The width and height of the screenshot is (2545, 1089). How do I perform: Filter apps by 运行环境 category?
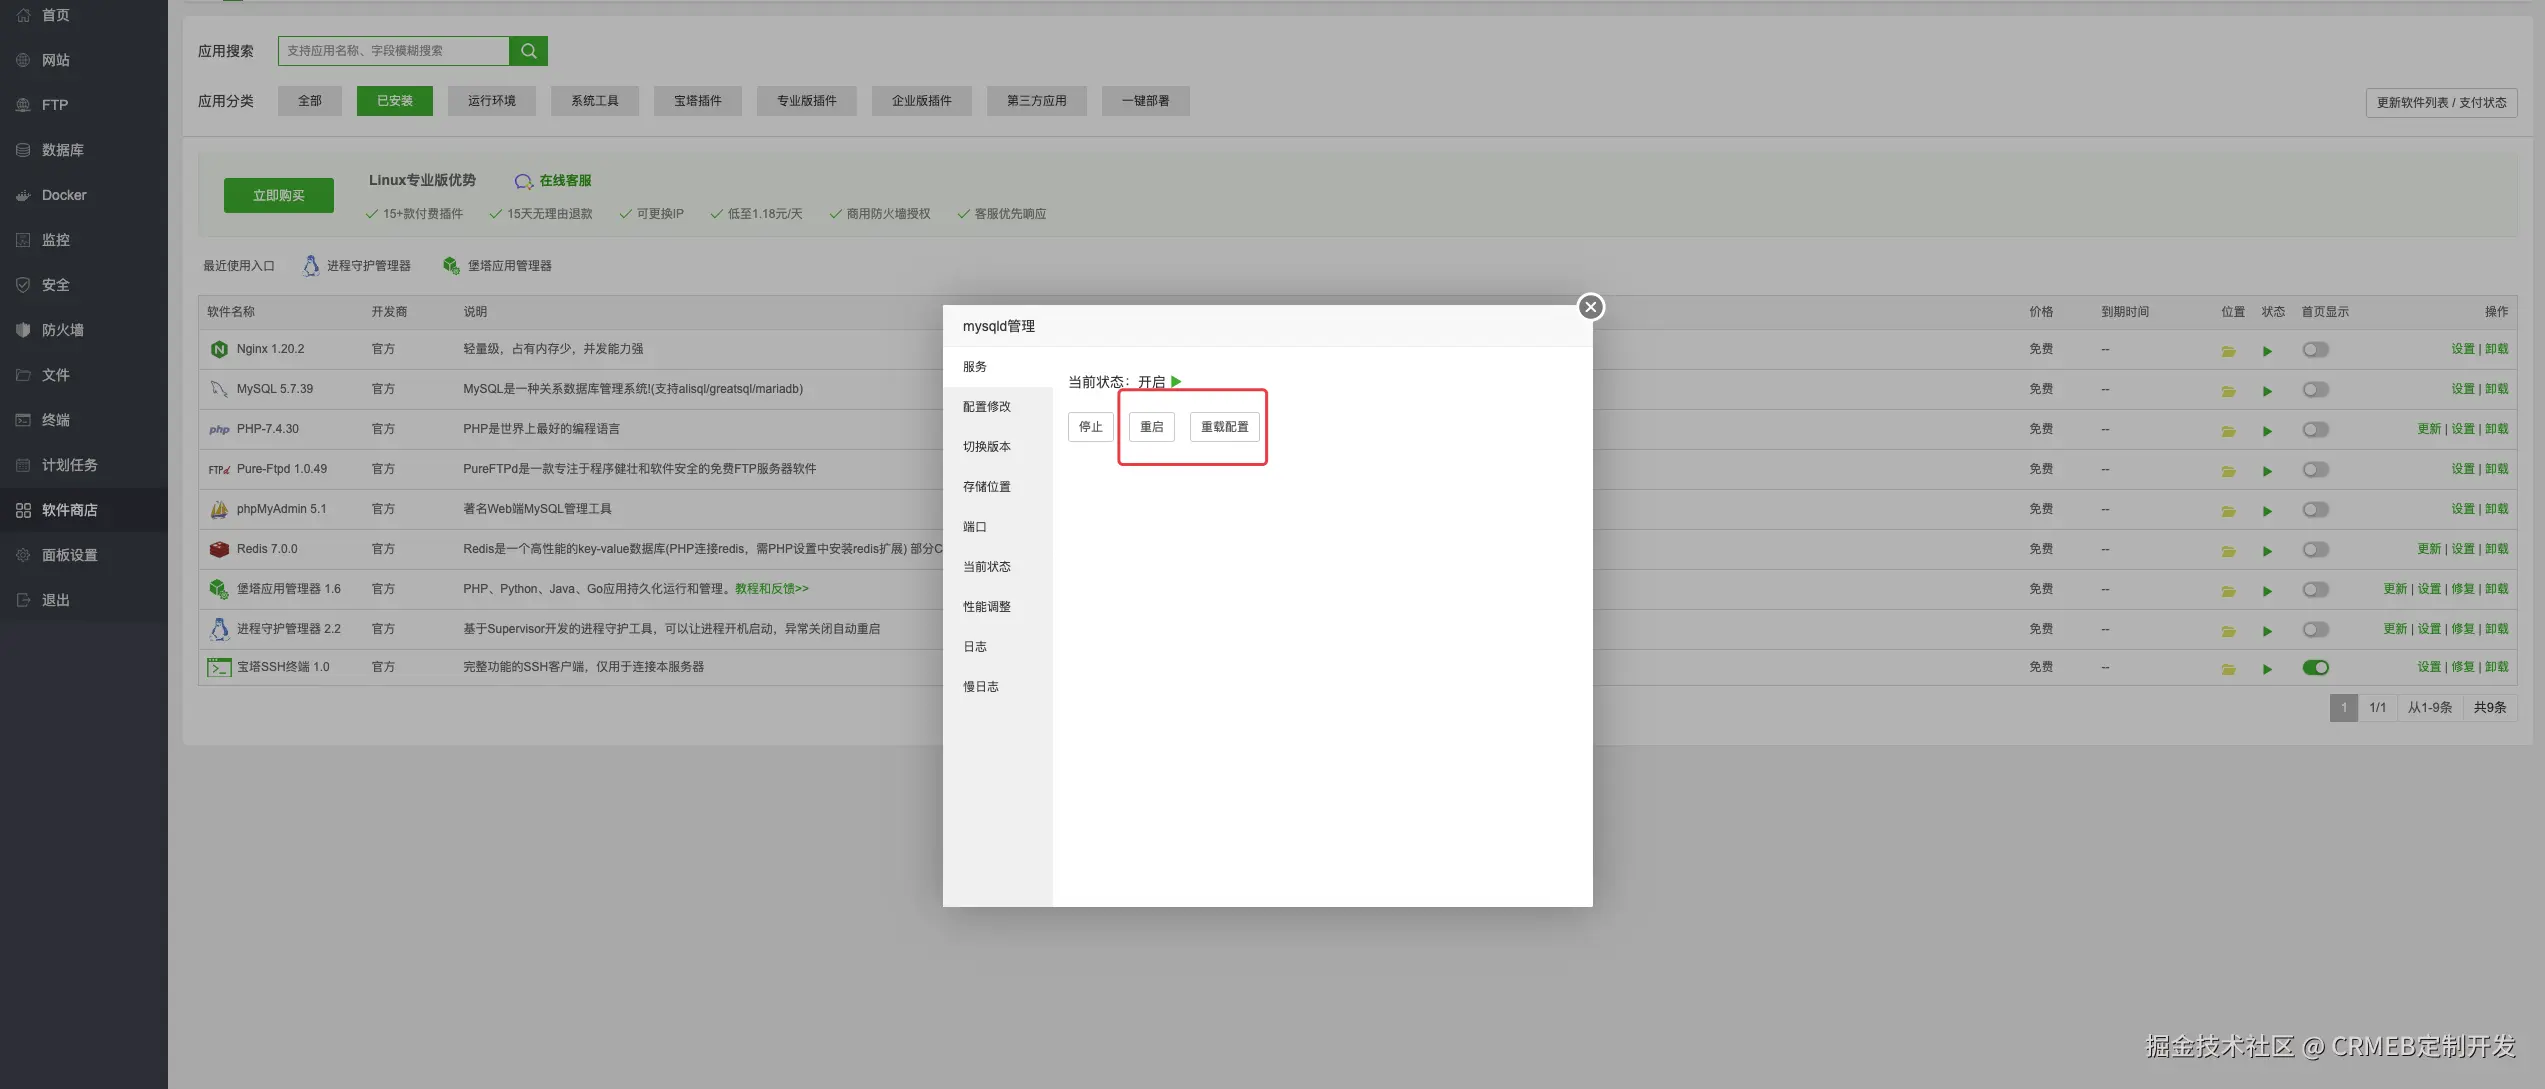tap(492, 101)
